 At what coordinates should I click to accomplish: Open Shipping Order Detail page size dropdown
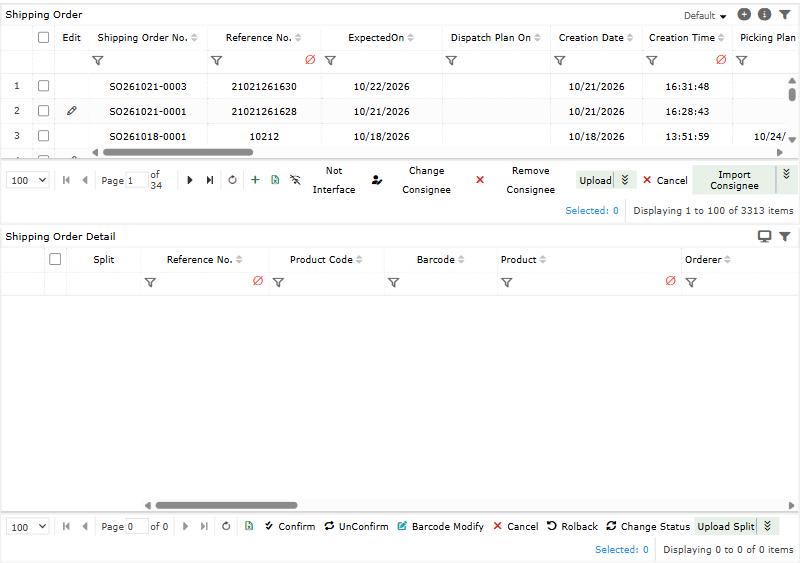[x=28, y=526]
